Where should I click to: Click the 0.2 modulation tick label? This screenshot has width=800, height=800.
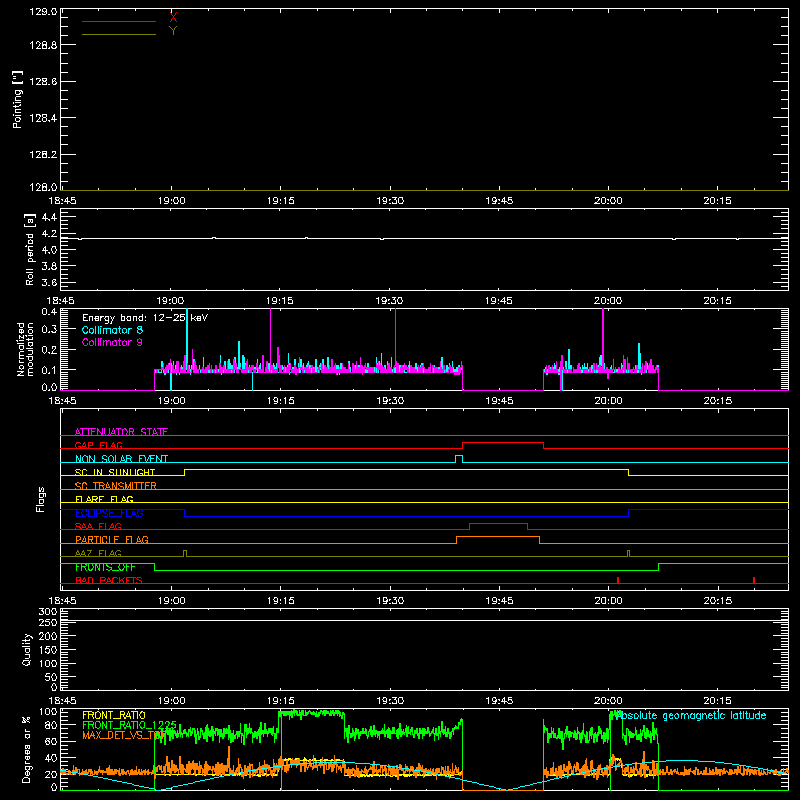point(49,349)
